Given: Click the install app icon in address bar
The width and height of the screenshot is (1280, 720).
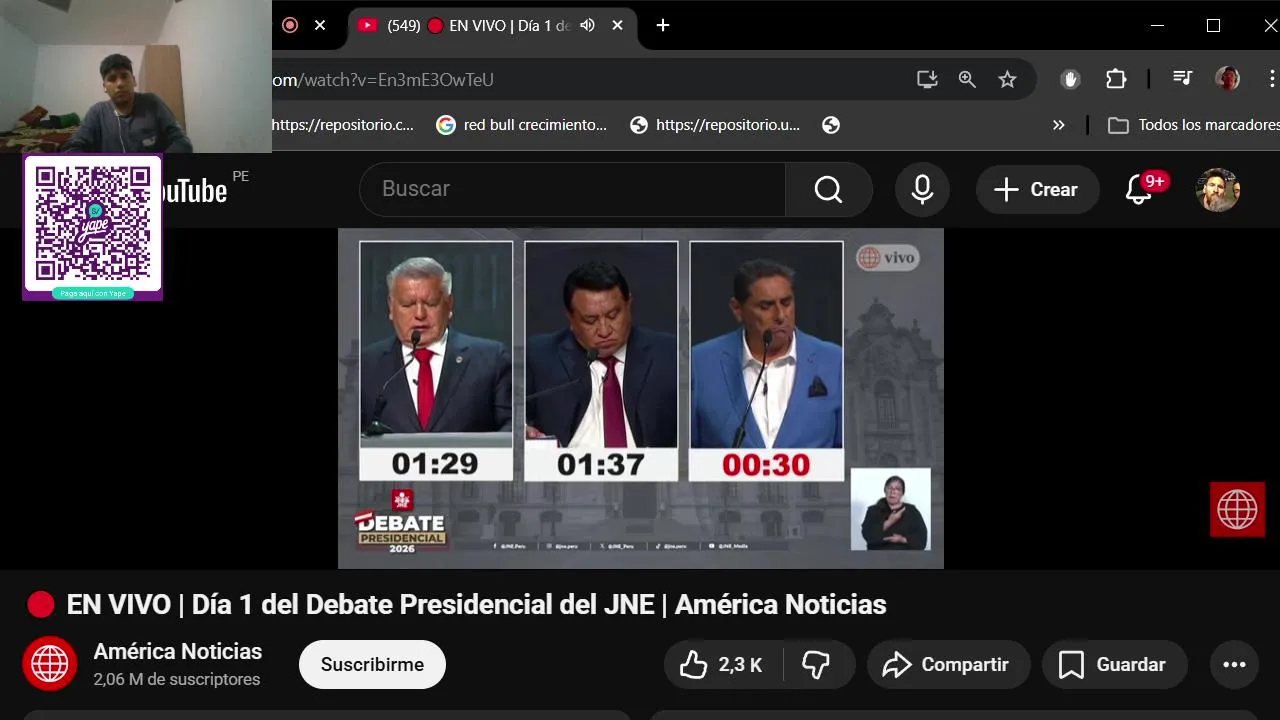Looking at the screenshot, I should tap(927, 80).
